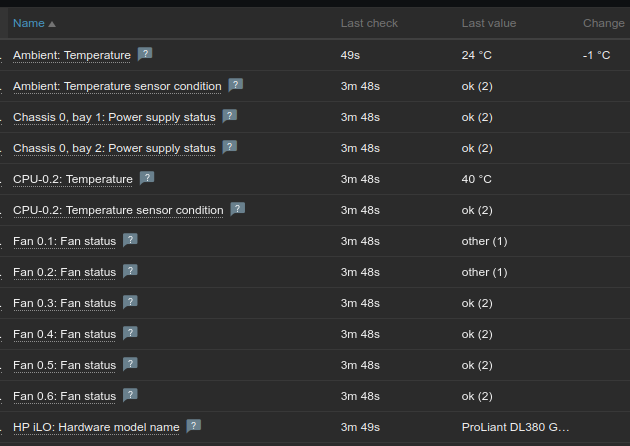Open HP iLO: Hardware model name item

tap(96, 427)
